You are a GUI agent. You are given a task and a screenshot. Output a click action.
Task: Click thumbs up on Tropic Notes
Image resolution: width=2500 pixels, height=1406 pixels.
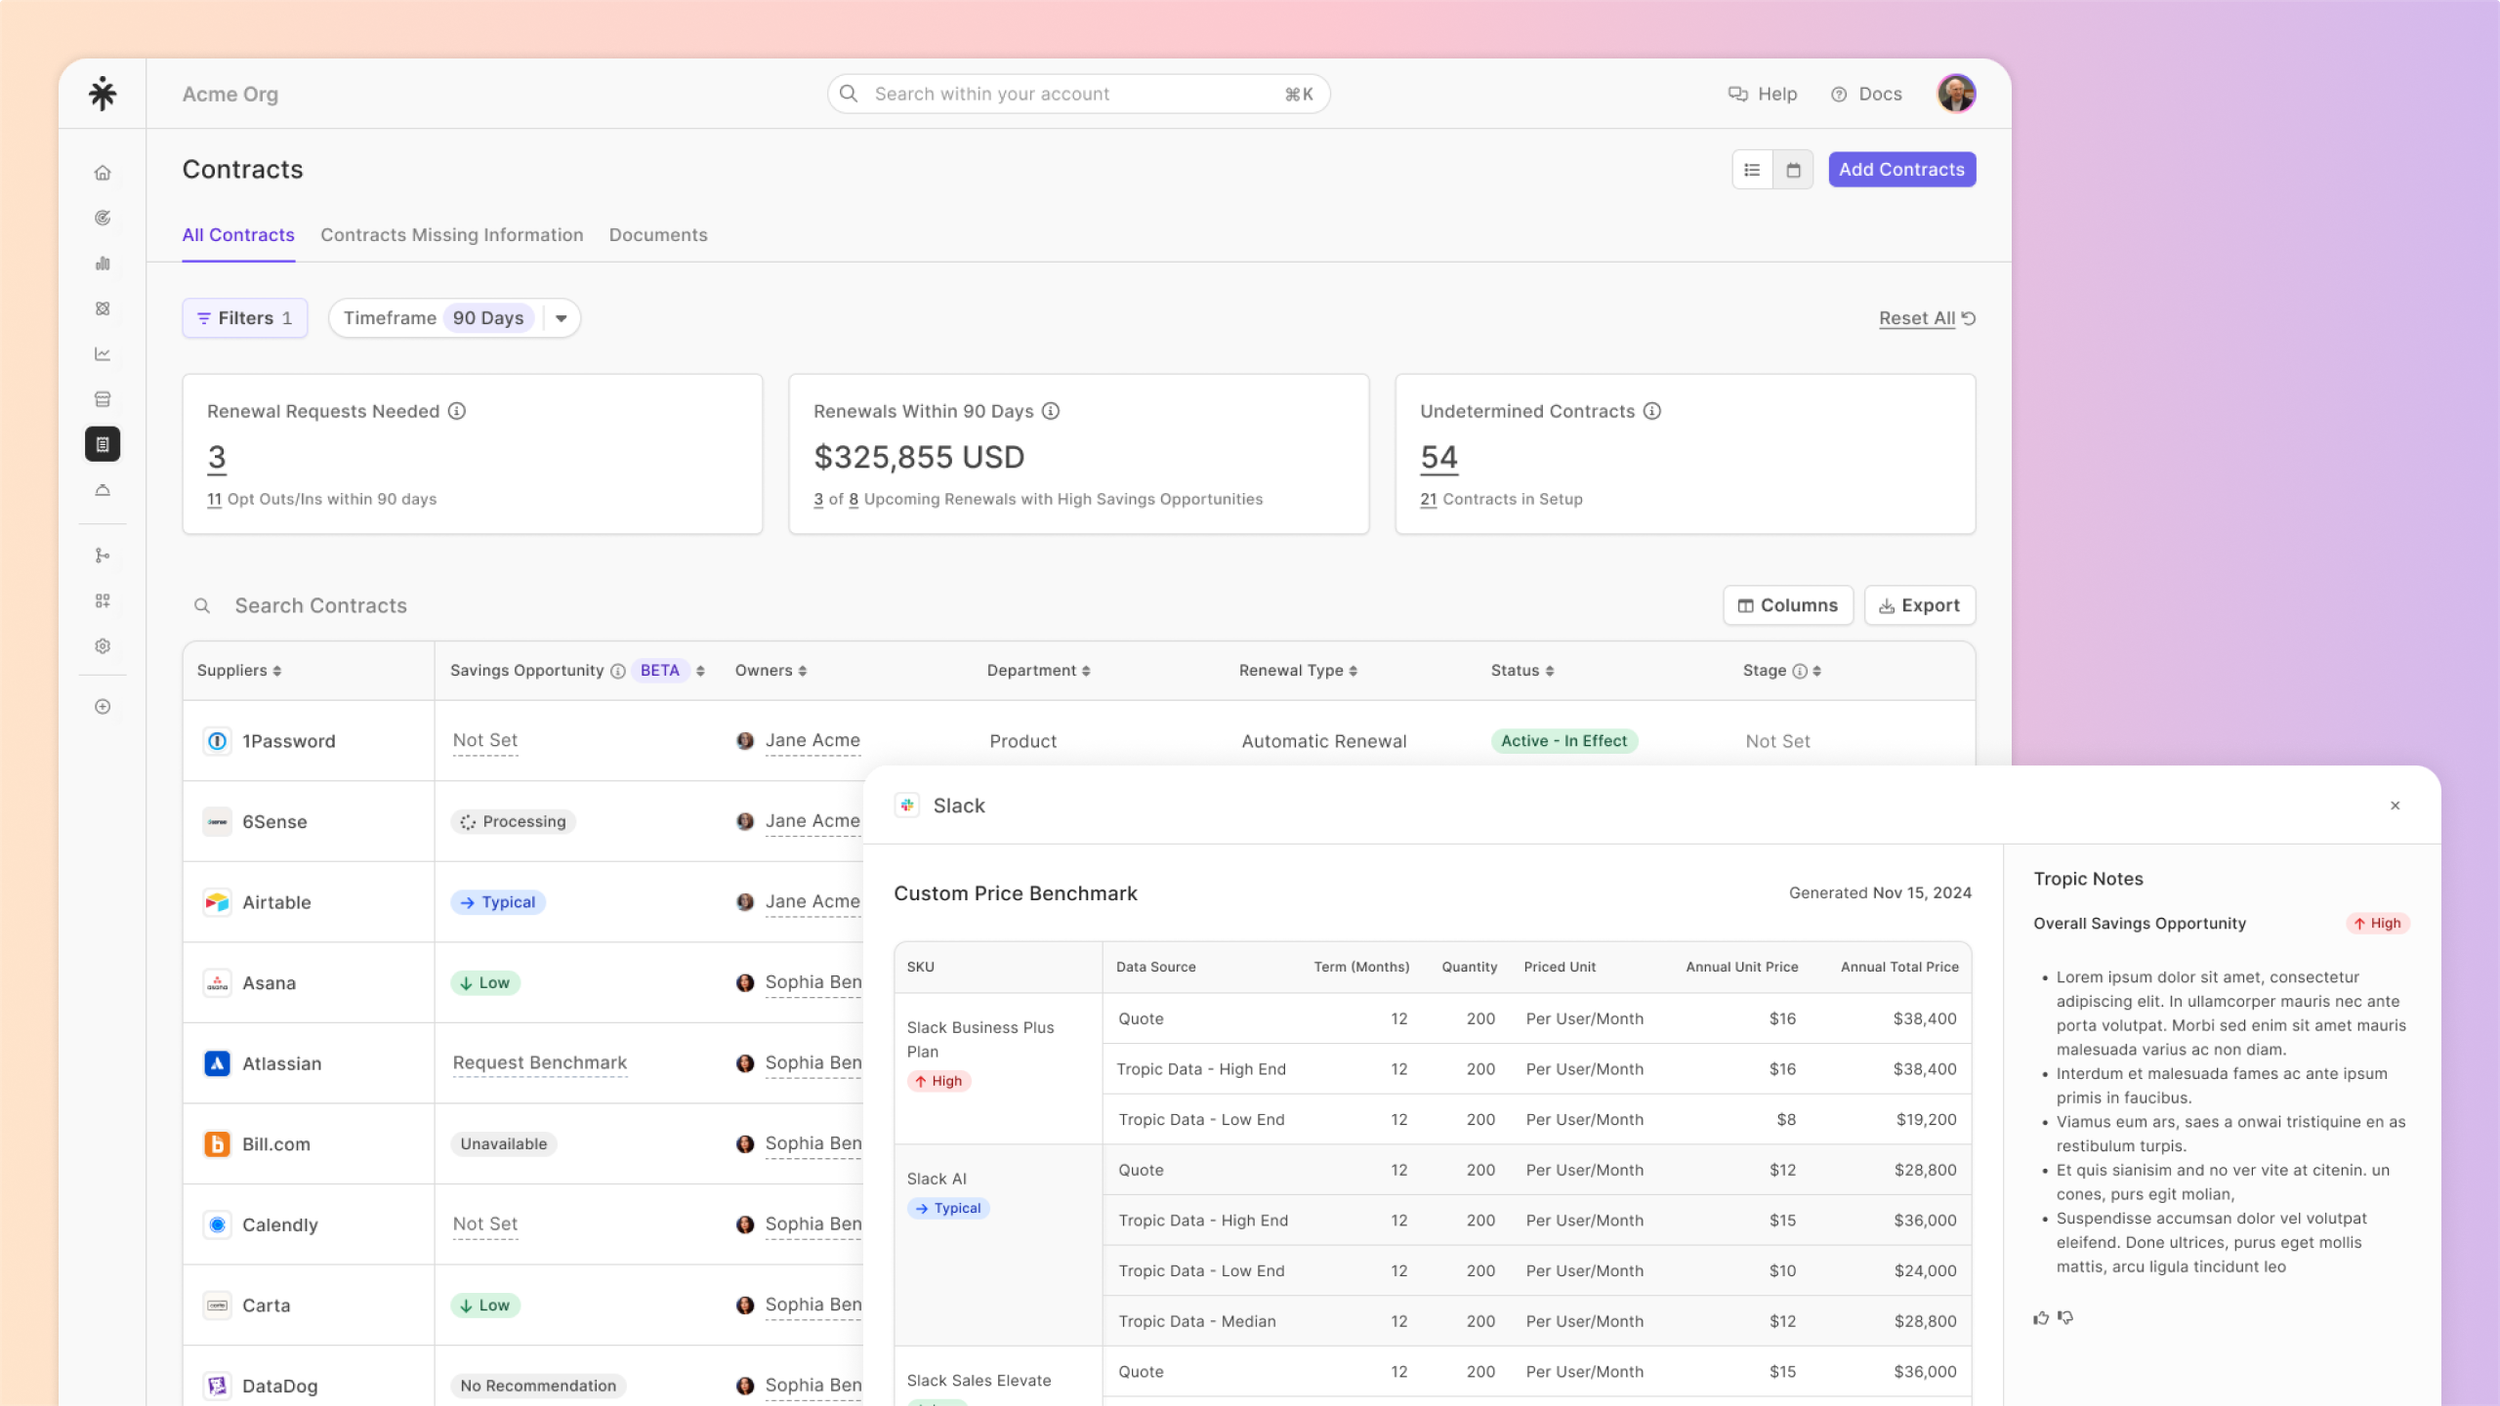coord(2041,1318)
